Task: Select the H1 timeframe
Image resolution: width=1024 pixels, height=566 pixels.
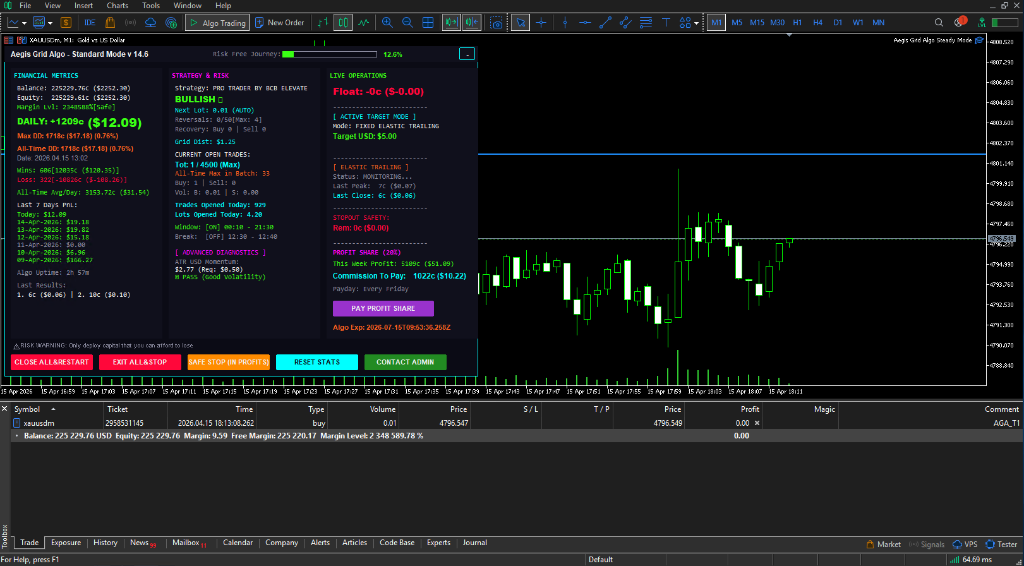Action: (x=797, y=22)
